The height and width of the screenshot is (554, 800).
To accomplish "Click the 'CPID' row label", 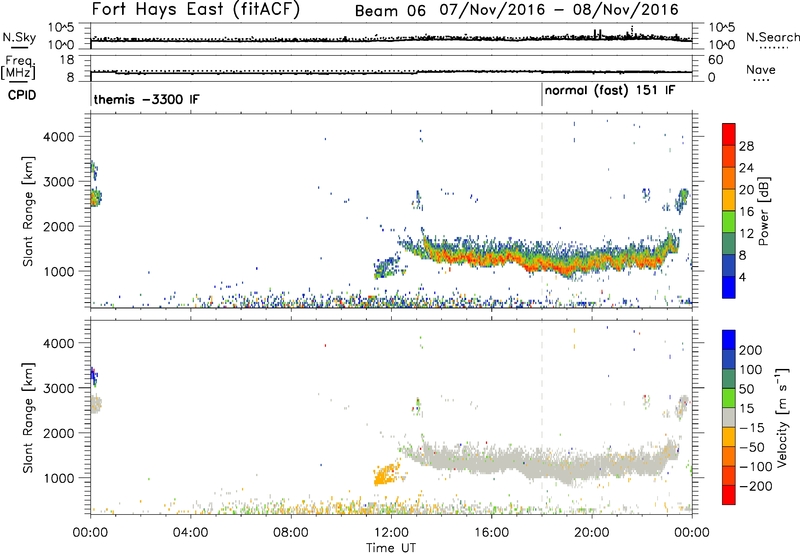I will tap(22, 95).
